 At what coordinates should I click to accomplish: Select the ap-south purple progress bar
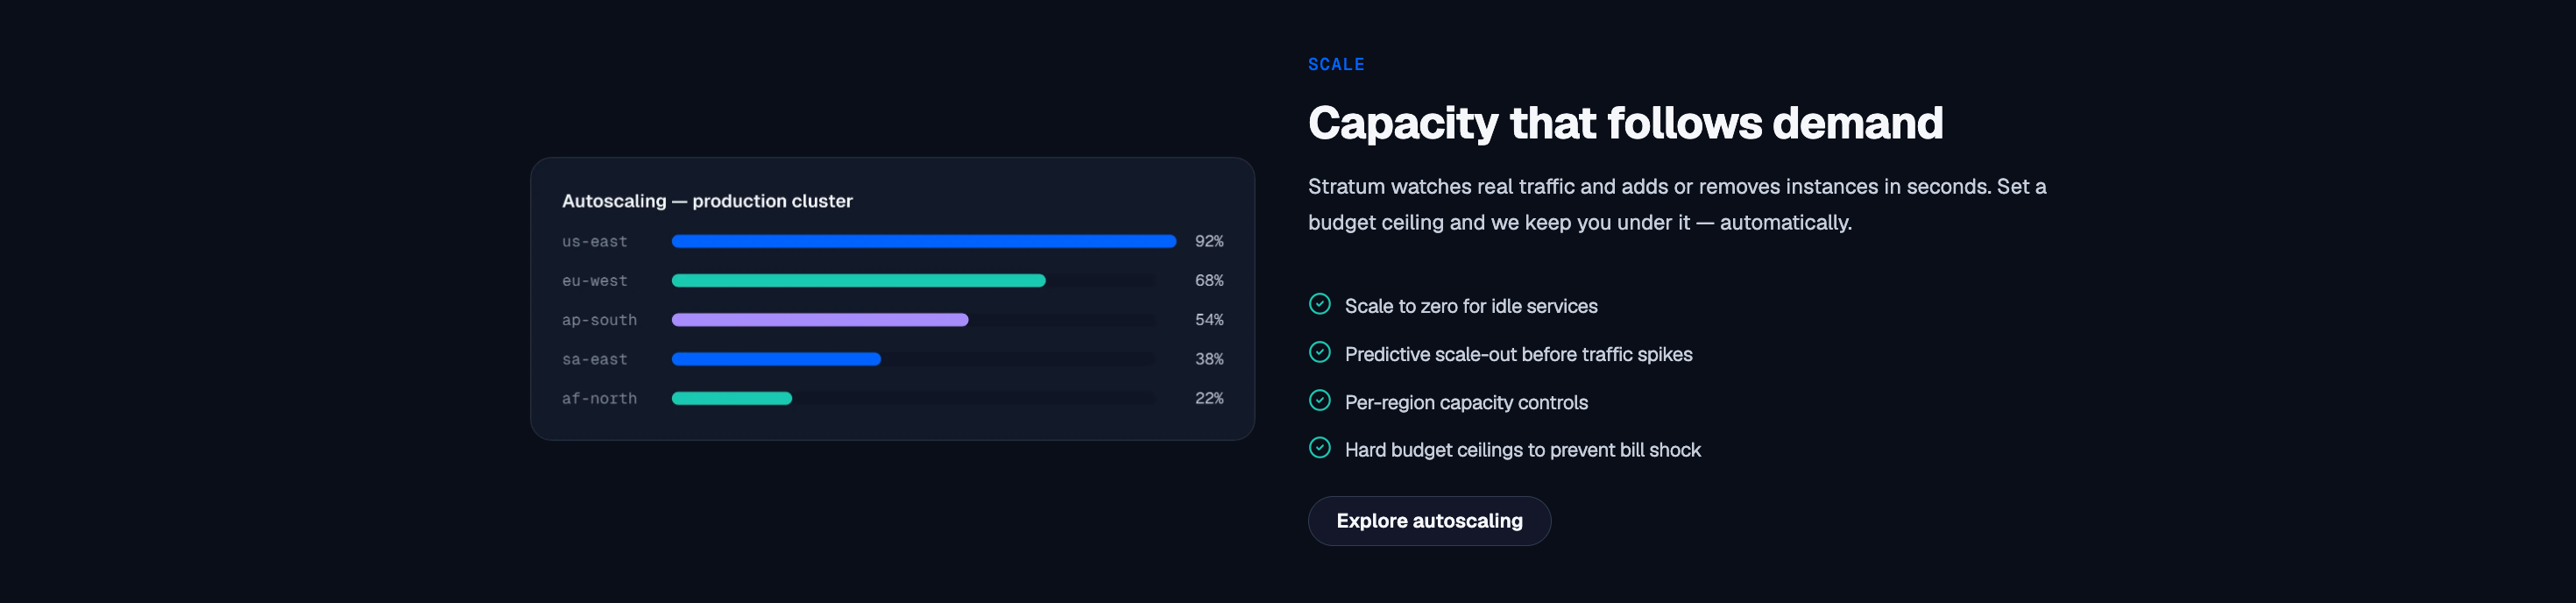(820, 320)
